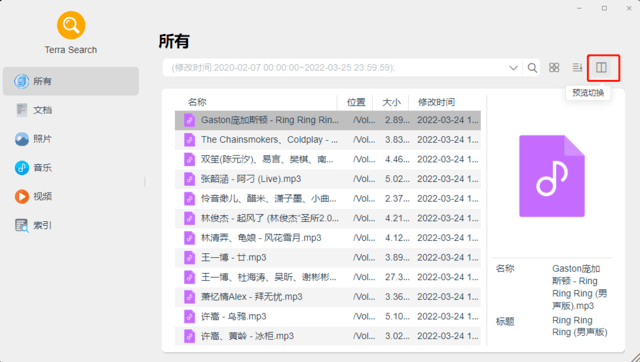Click the sidebar splitter handle
This screenshot has height=362, width=640.
pos(145,182)
